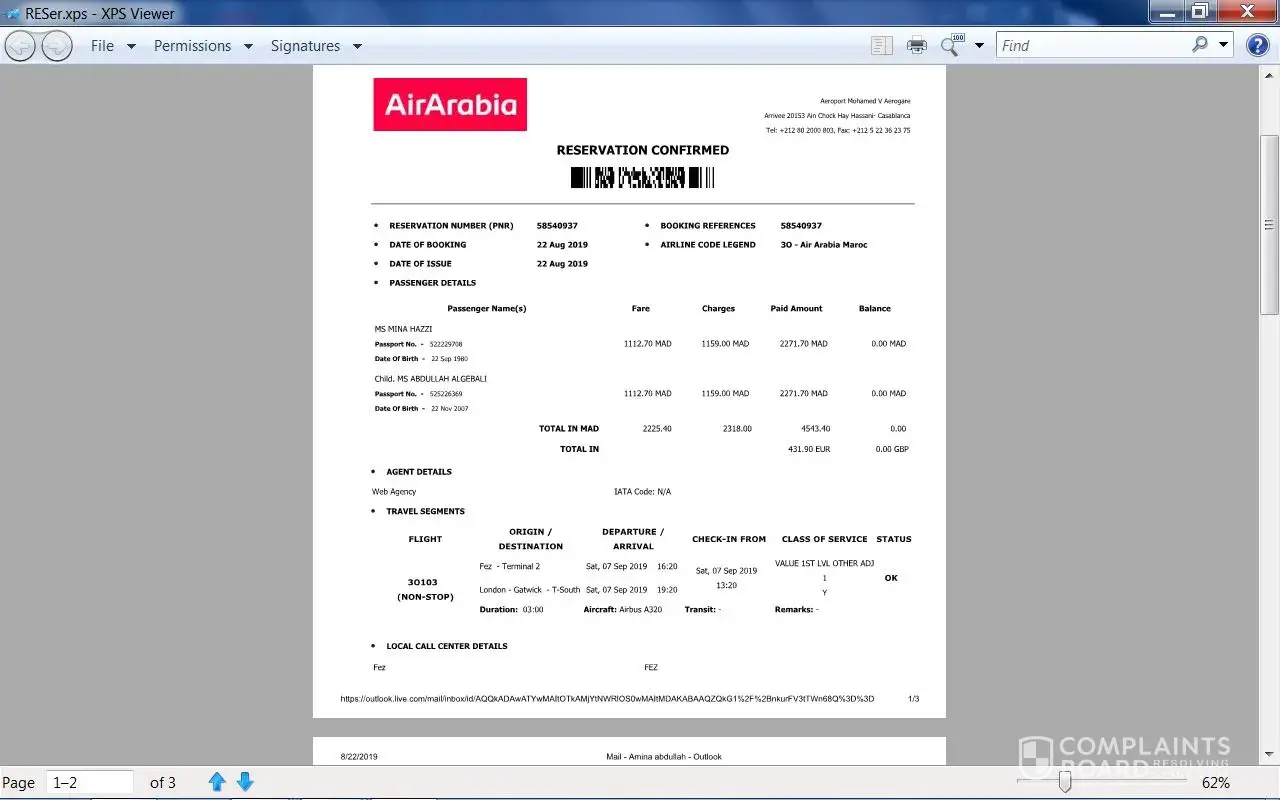Screen dimensions: 1280x800
Task: Go to next page using the down arrow
Action: 245,782
